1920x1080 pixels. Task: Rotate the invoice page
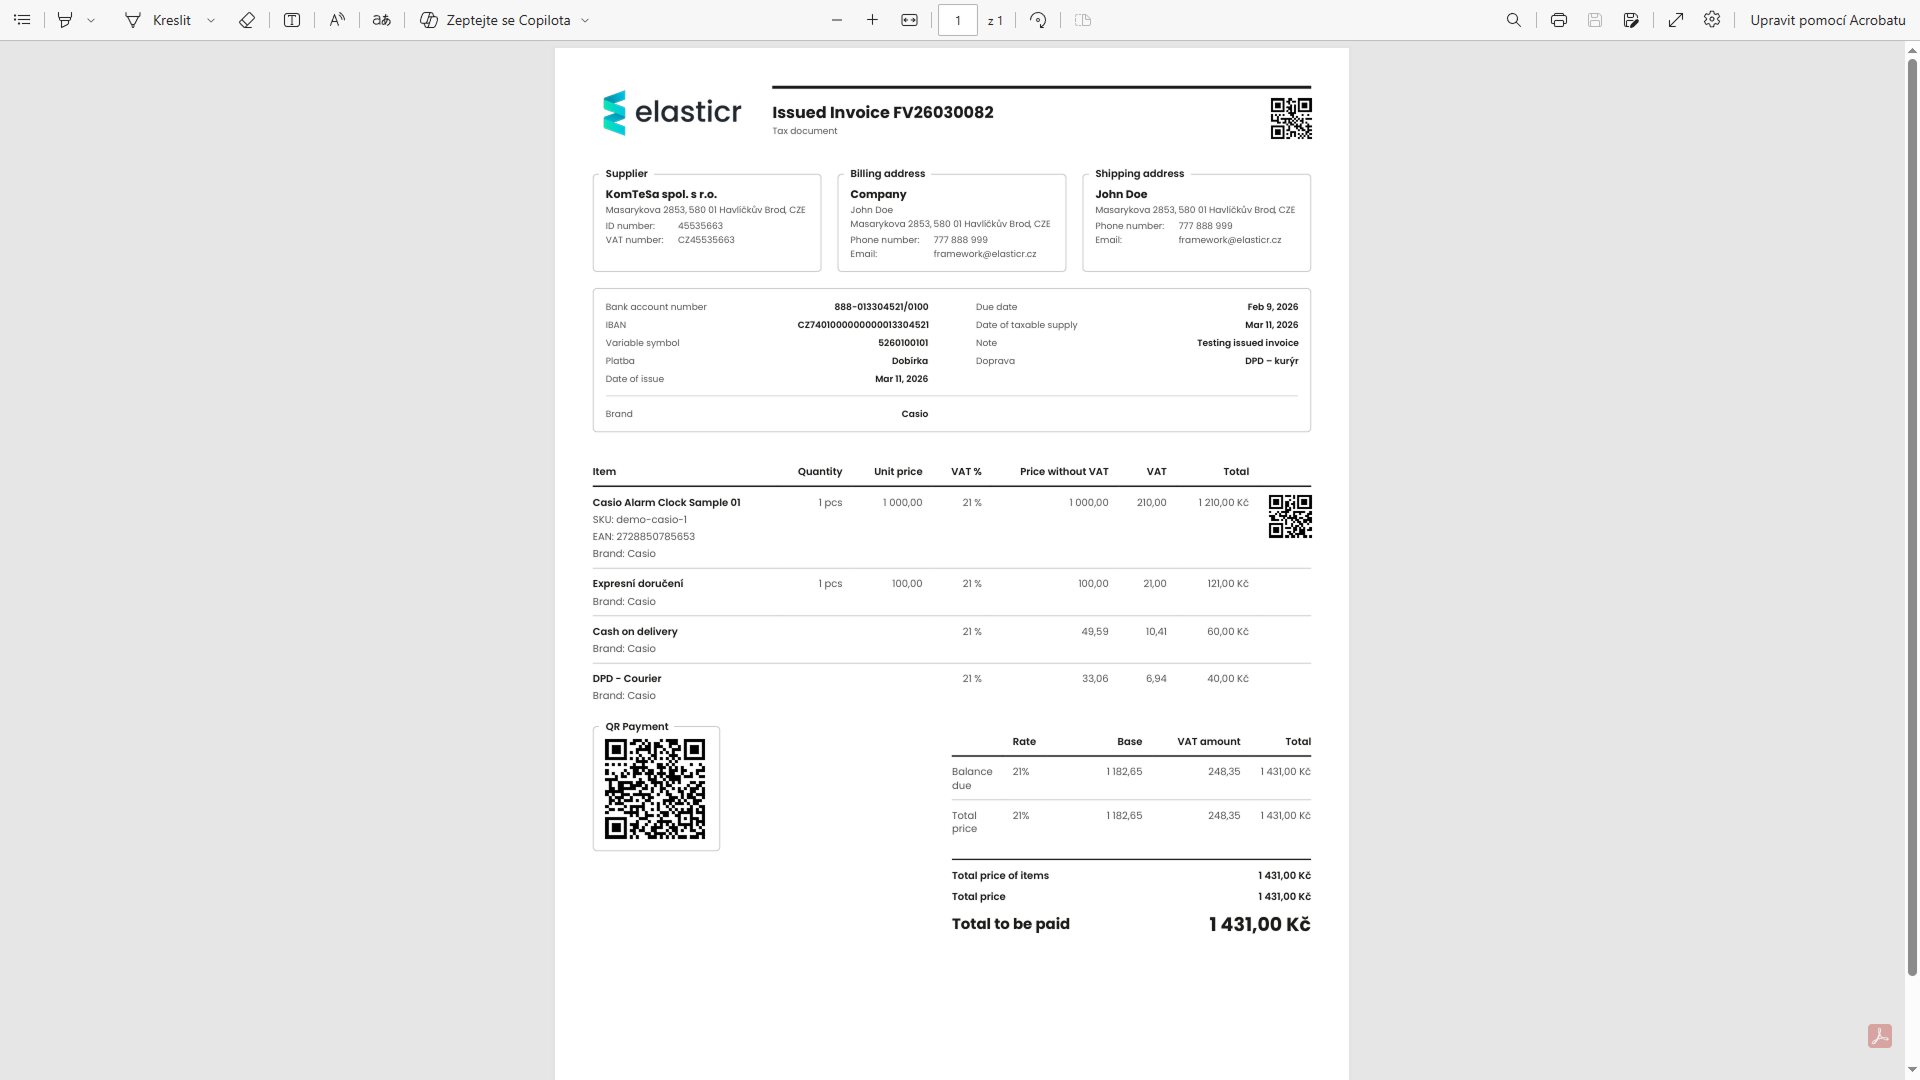point(1038,20)
